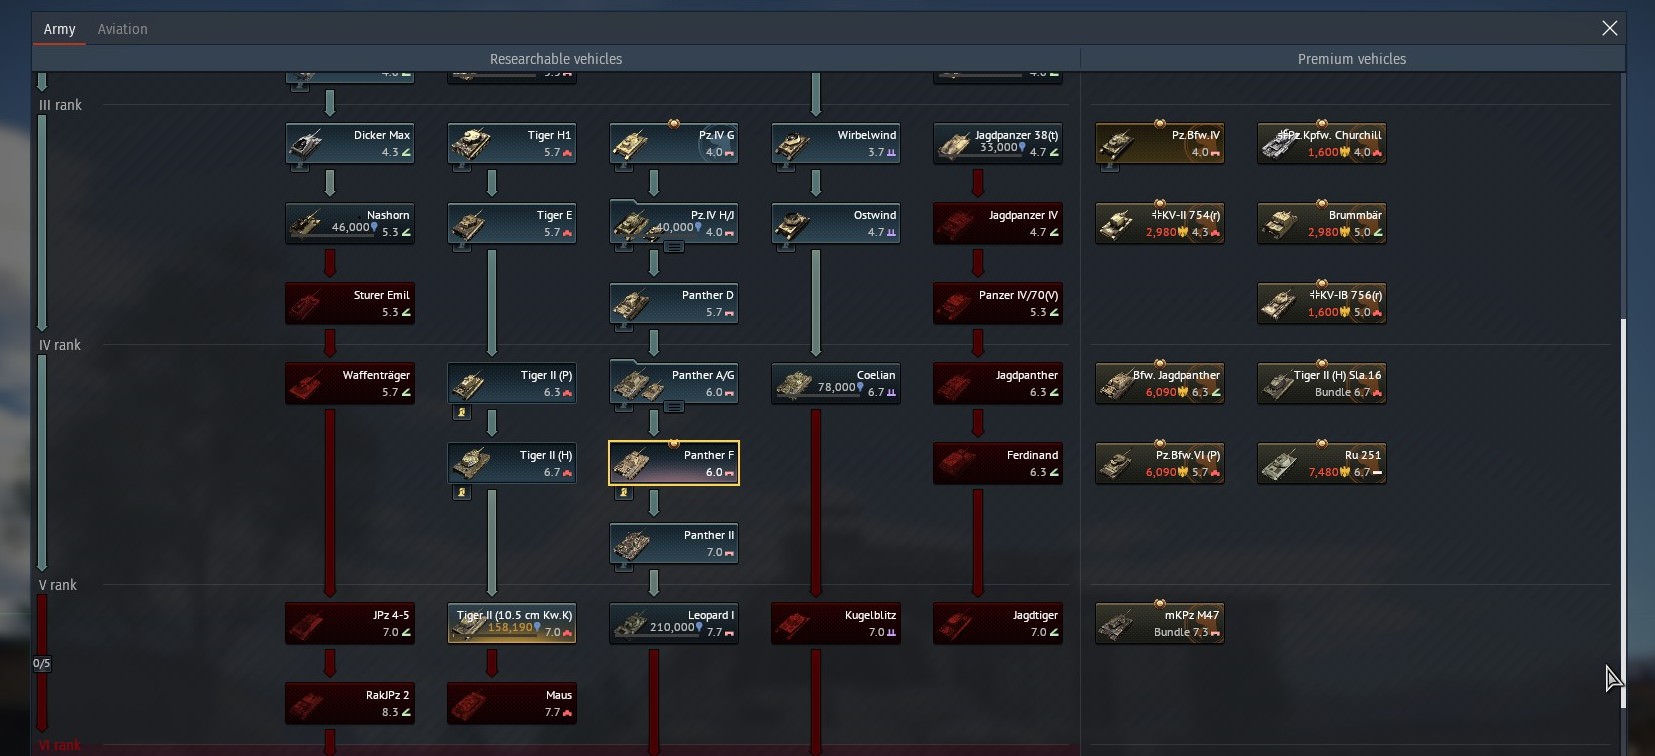This screenshot has width=1655, height=756.
Task: Close the research tree window
Action: (1609, 28)
